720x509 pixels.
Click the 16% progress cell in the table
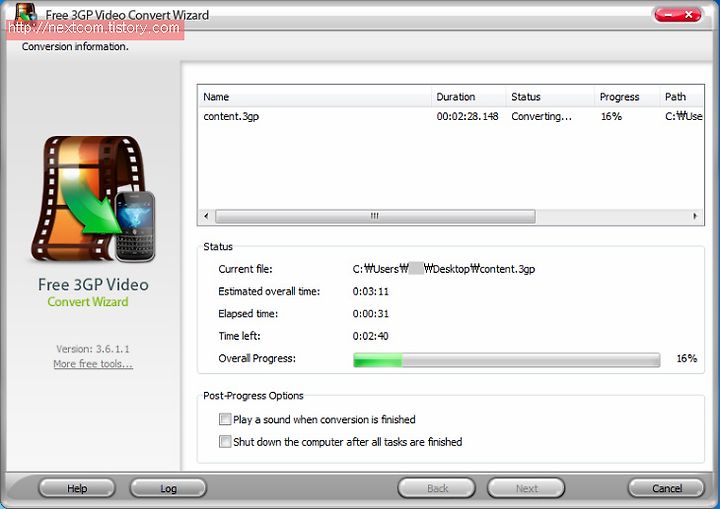point(611,116)
